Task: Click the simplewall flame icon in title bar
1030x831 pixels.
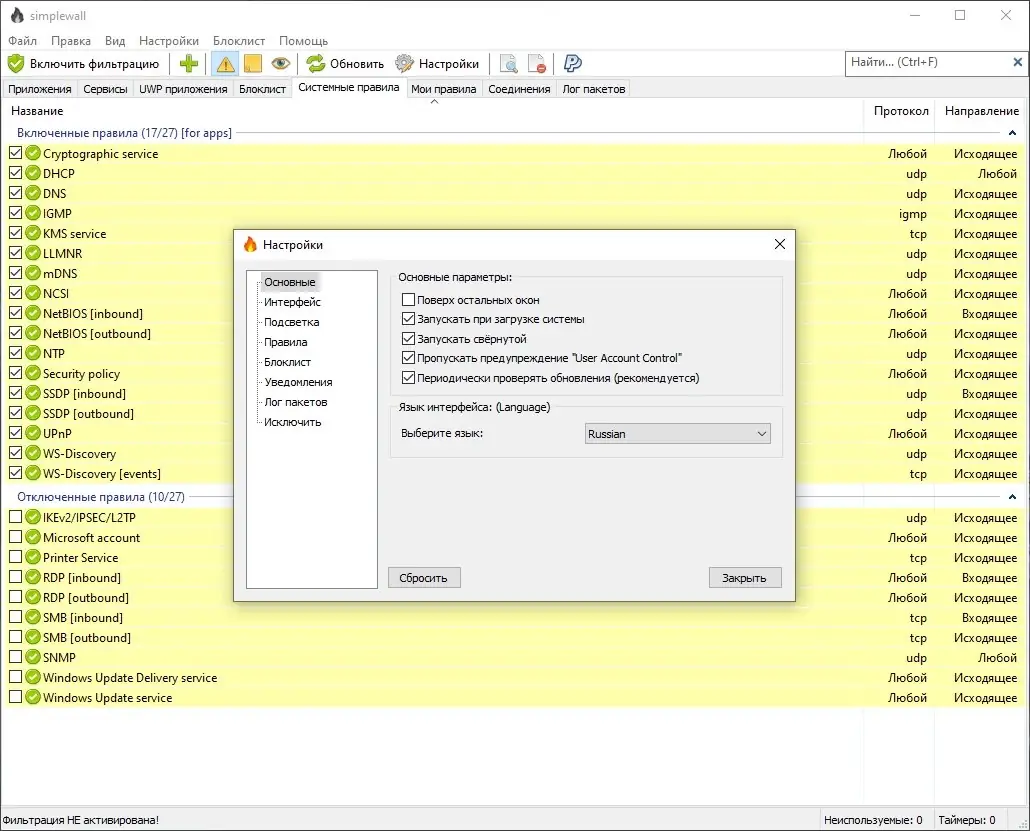Action: 17,15
